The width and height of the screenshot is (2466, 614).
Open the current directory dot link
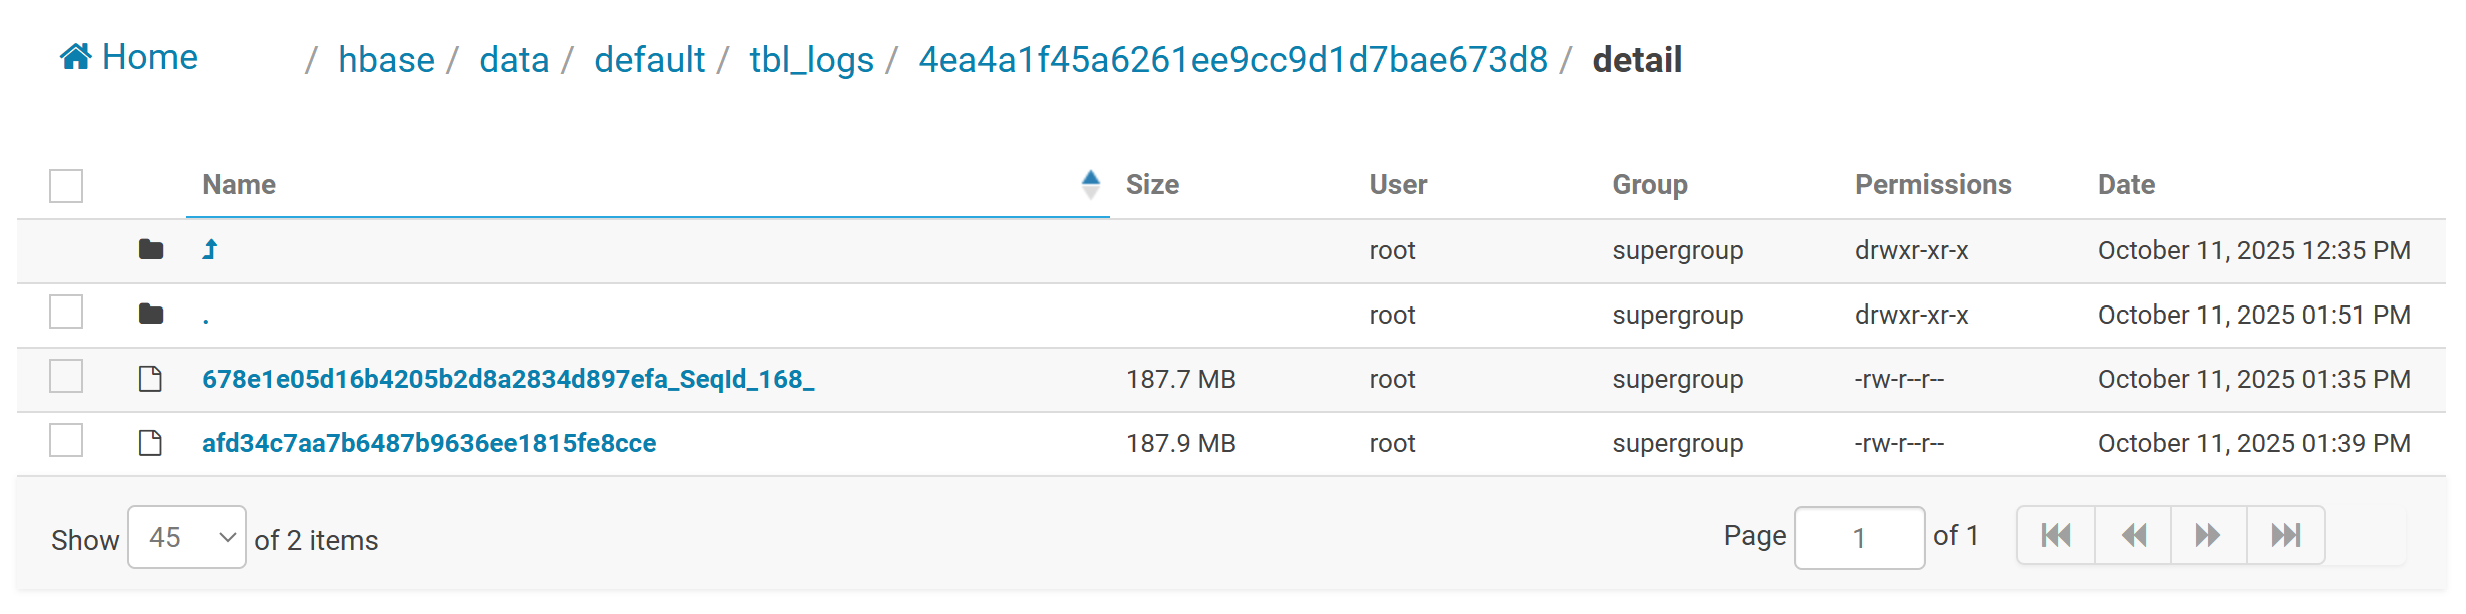(x=206, y=320)
